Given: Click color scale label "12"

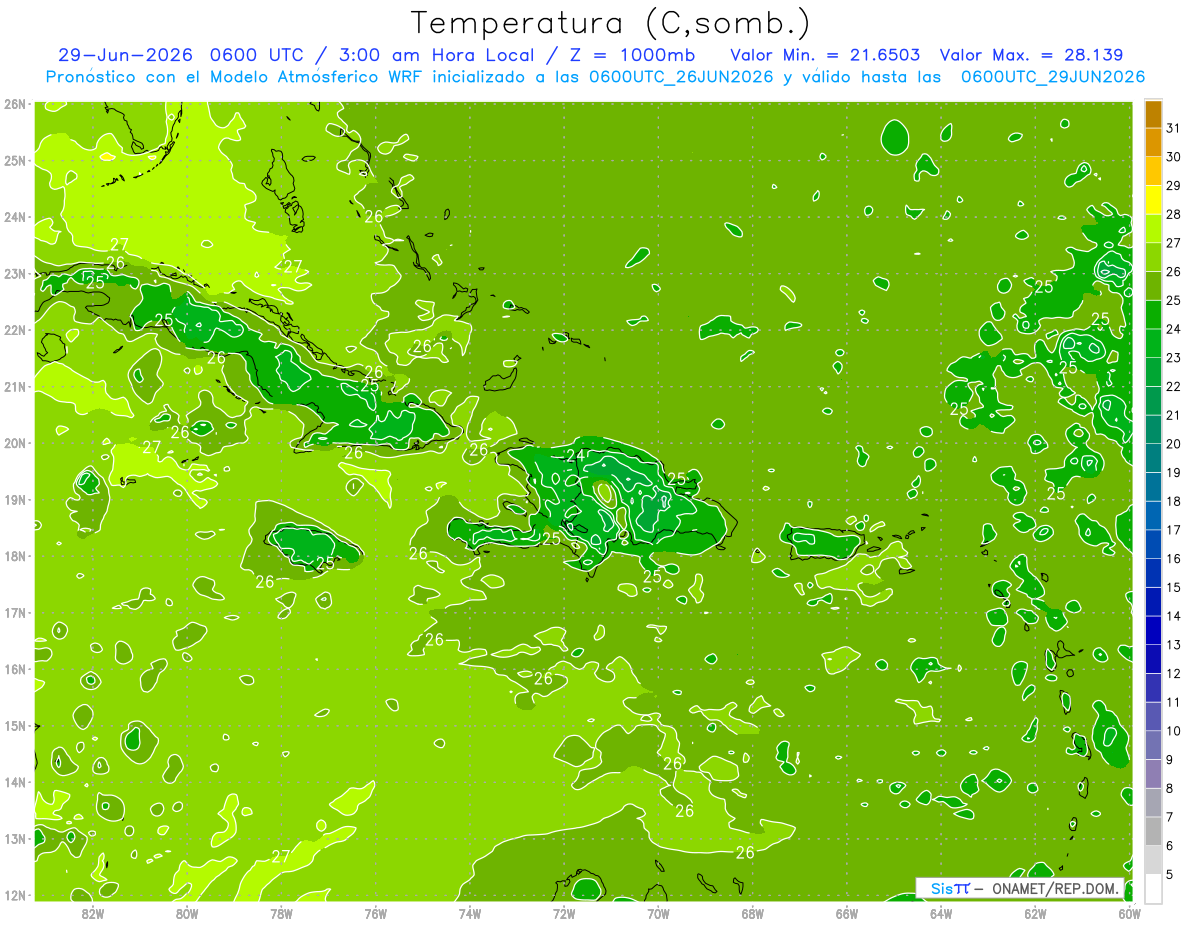Looking at the screenshot, I should point(1173,673).
